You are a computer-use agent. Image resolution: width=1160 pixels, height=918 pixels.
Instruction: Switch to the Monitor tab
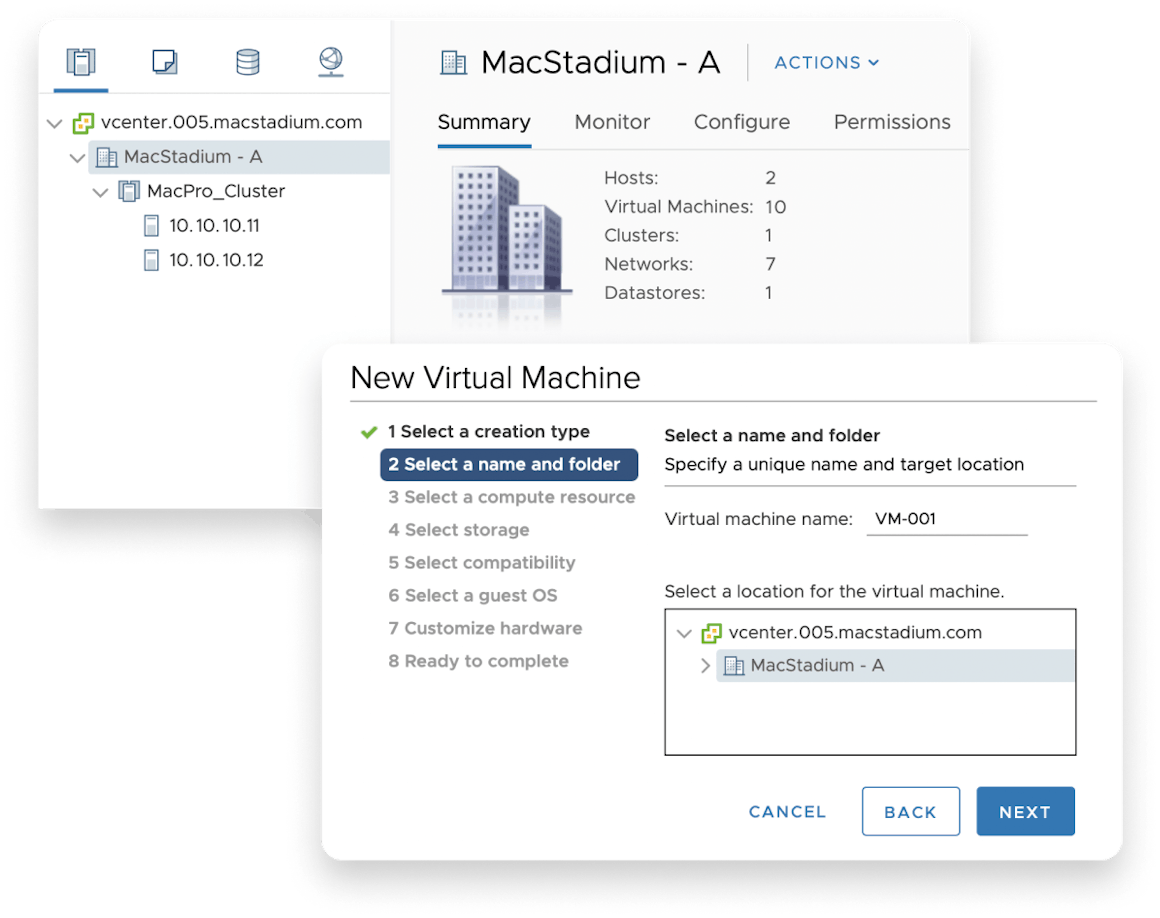(x=613, y=122)
